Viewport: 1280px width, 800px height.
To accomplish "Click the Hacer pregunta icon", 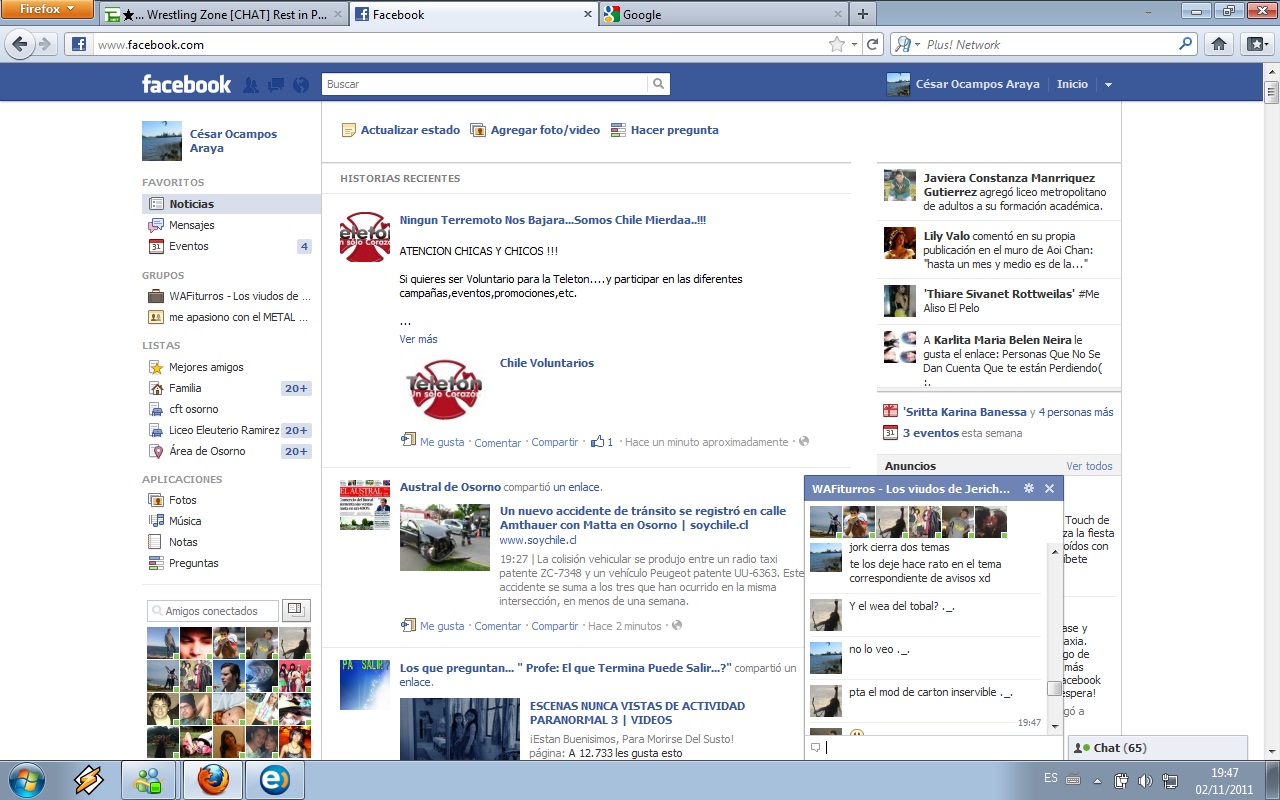I will 618,130.
